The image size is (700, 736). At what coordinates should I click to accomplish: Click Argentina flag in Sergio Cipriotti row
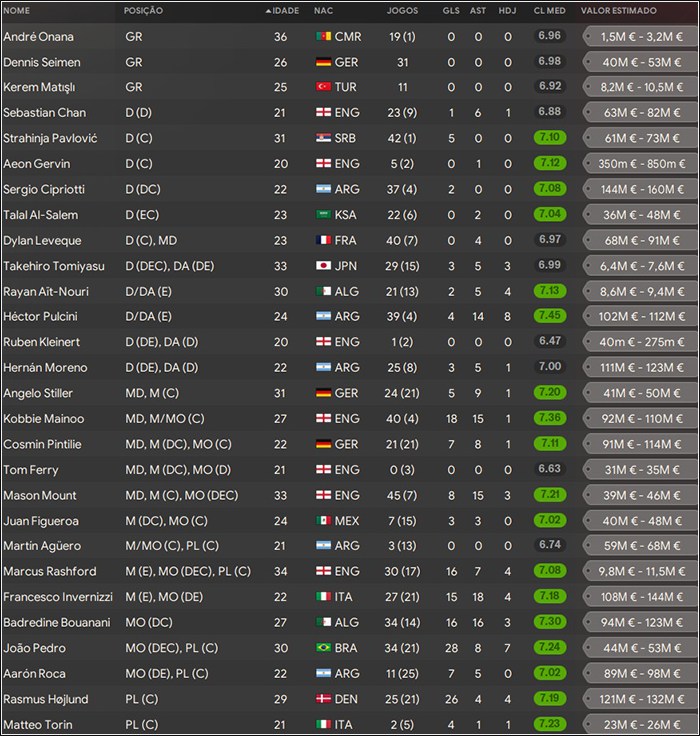tap(323, 189)
